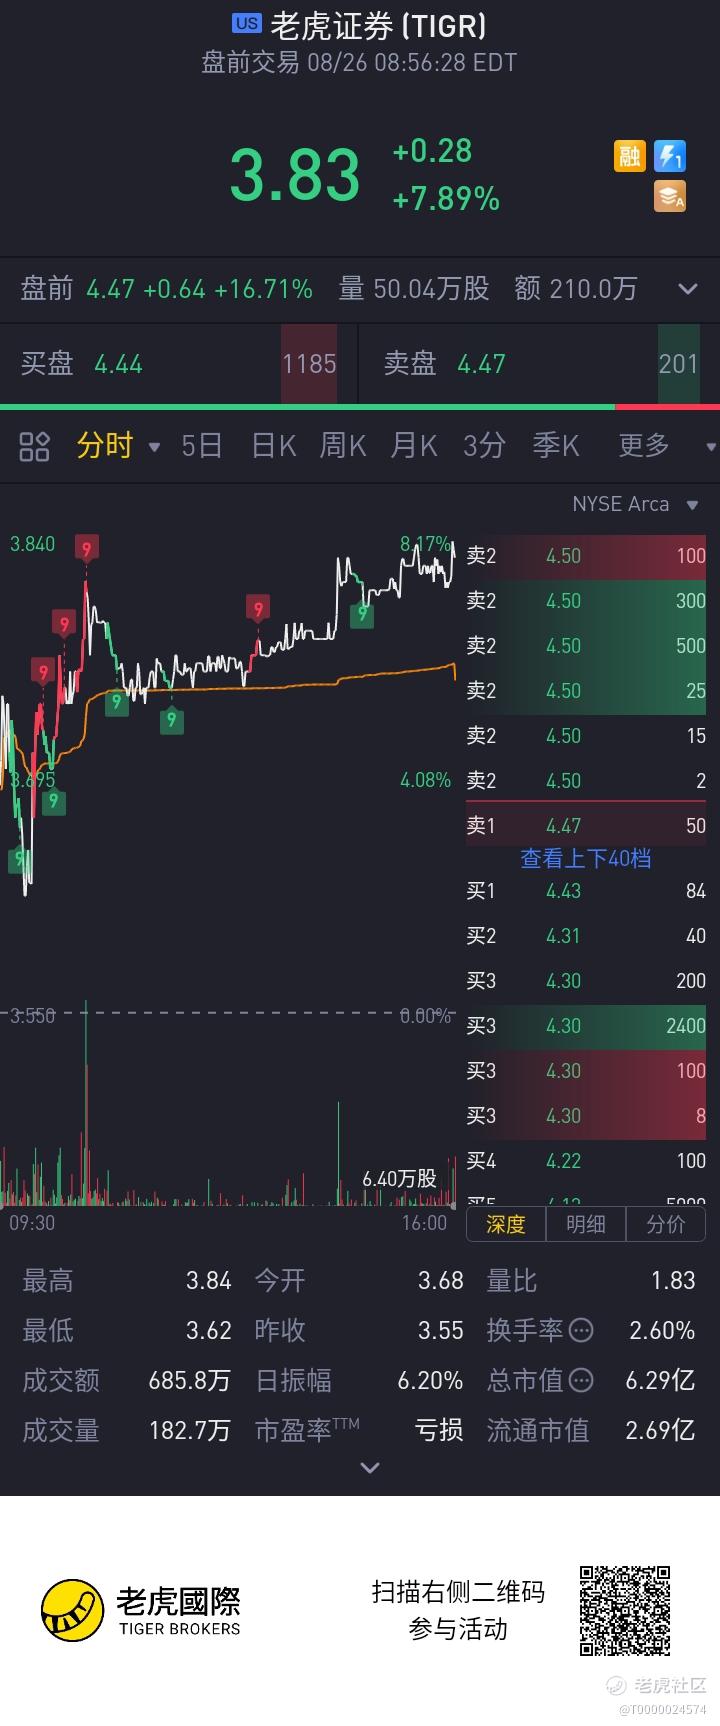Image resolution: width=720 pixels, height=1726 pixels.
Task: Tap the 市盈率 亏损 value
Action: (439, 1431)
